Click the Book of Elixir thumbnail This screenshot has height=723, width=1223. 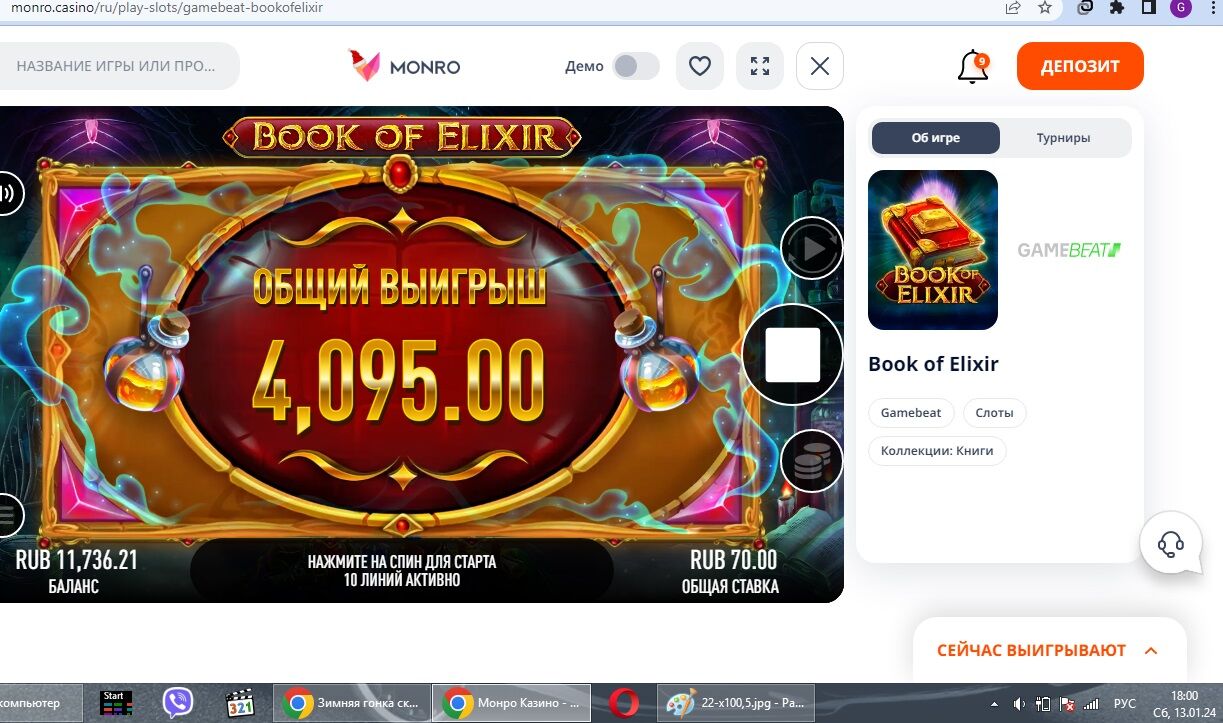coord(933,250)
